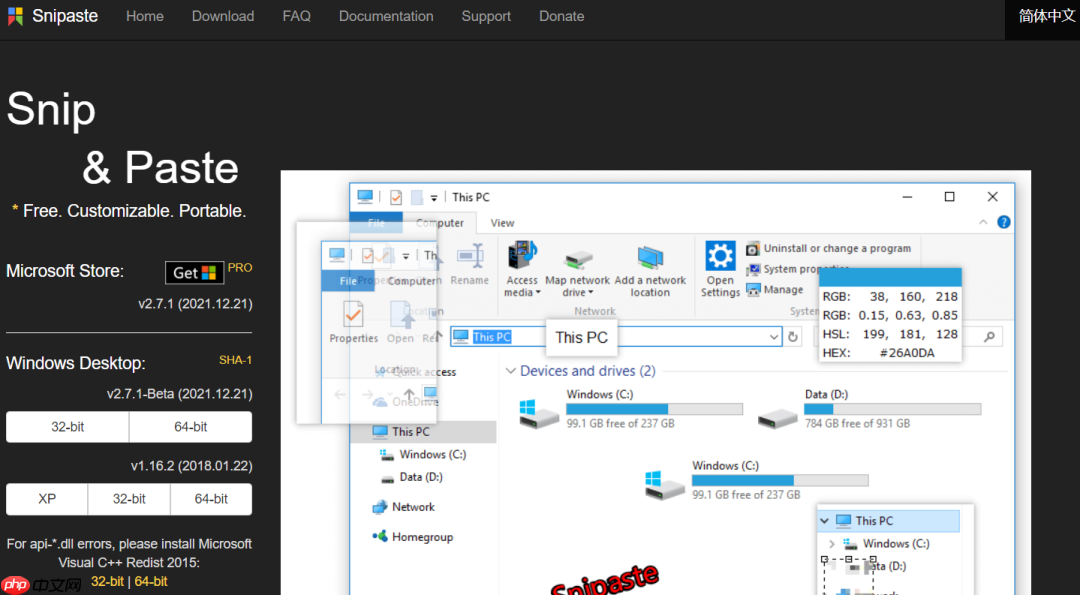
Task: Switch language to 简体中文
Action: pyautogui.click(x=1046, y=16)
